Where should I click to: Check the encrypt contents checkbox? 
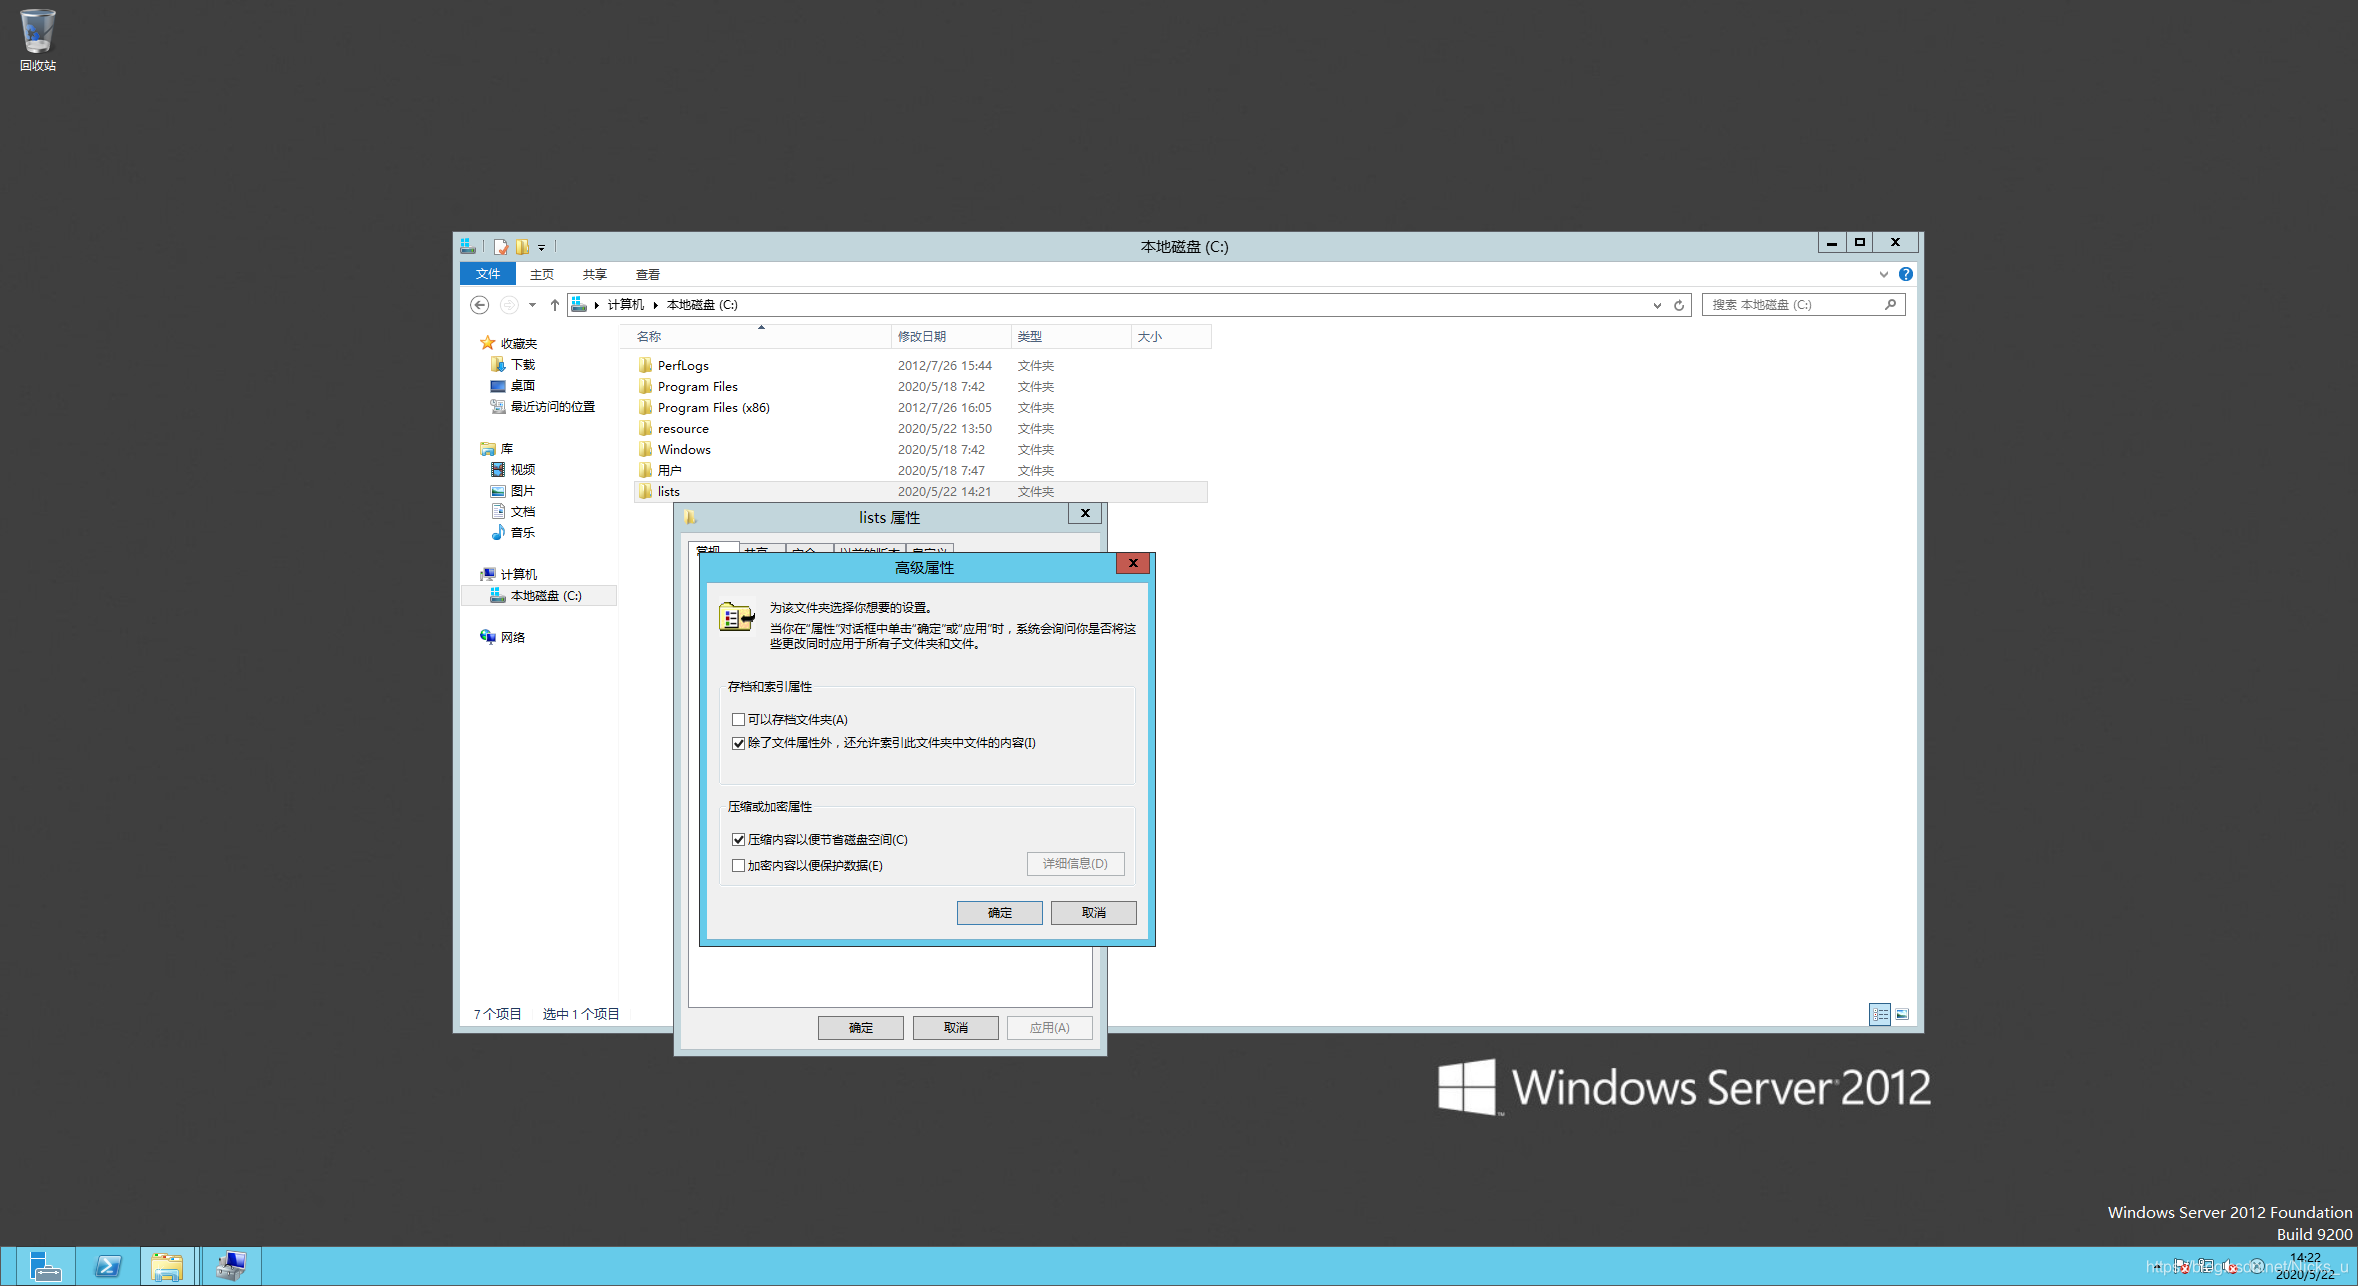738,866
